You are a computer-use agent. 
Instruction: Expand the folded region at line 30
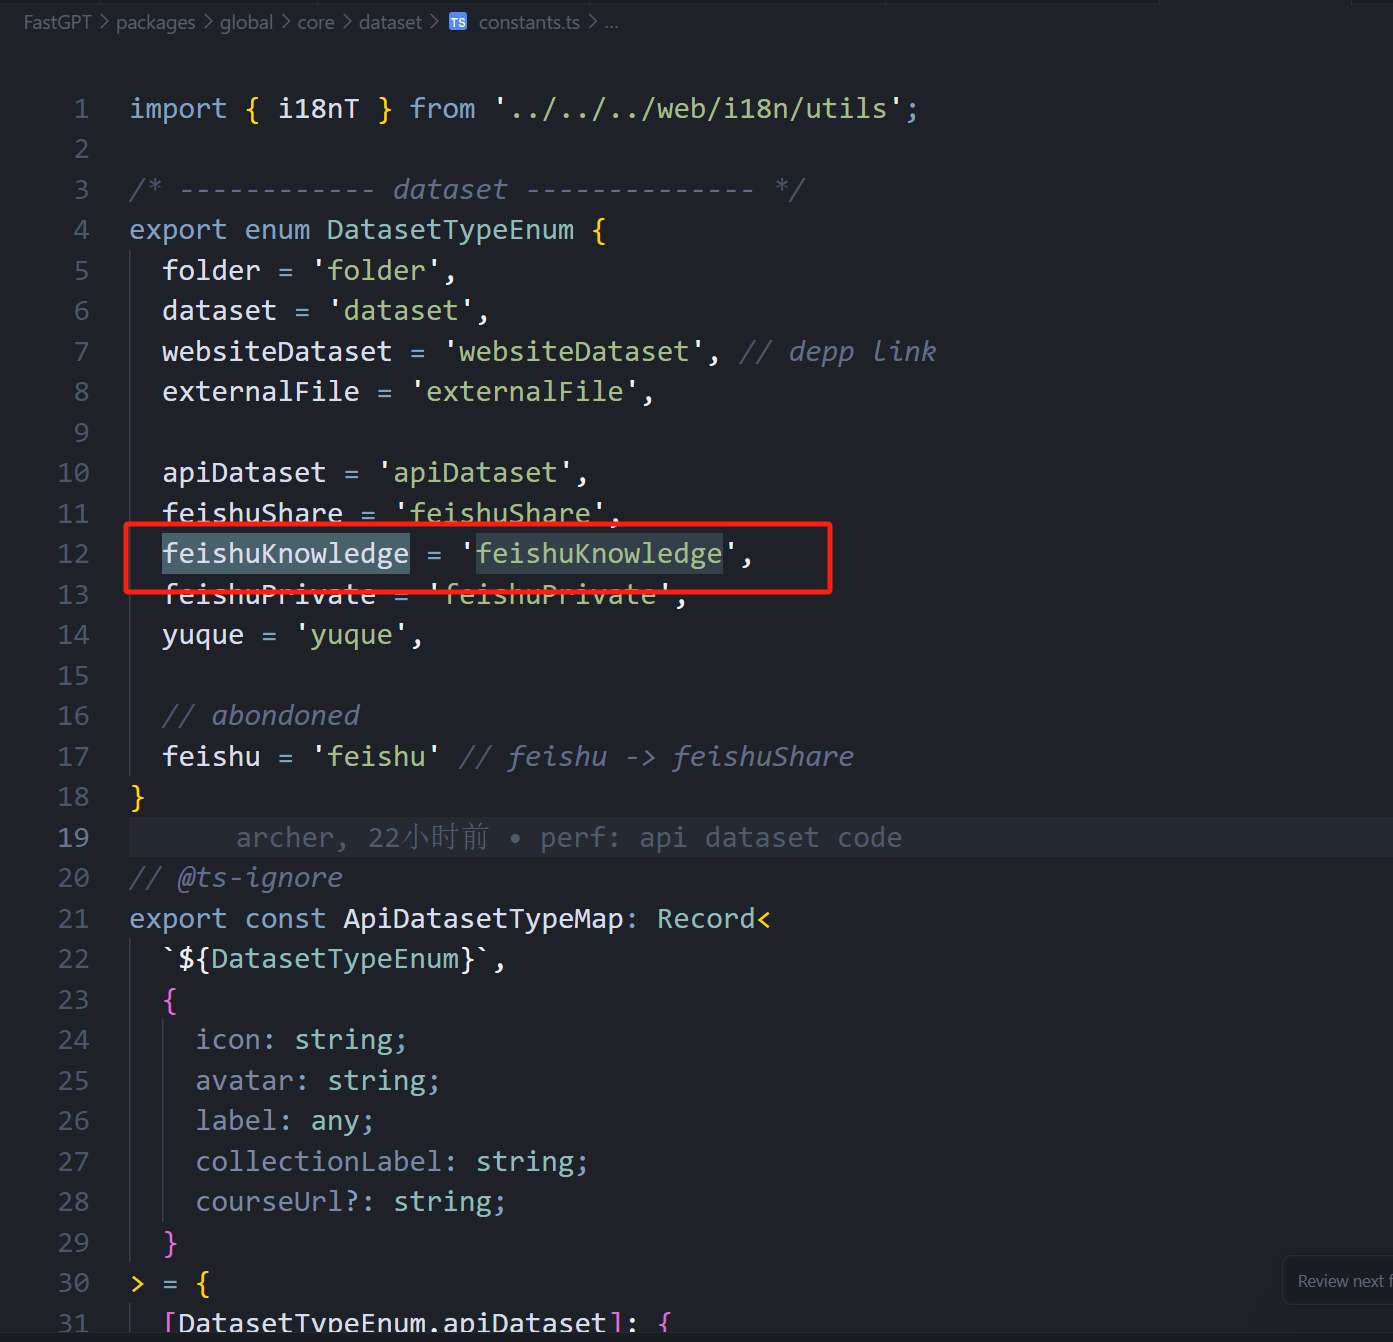tap(137, 1283)
